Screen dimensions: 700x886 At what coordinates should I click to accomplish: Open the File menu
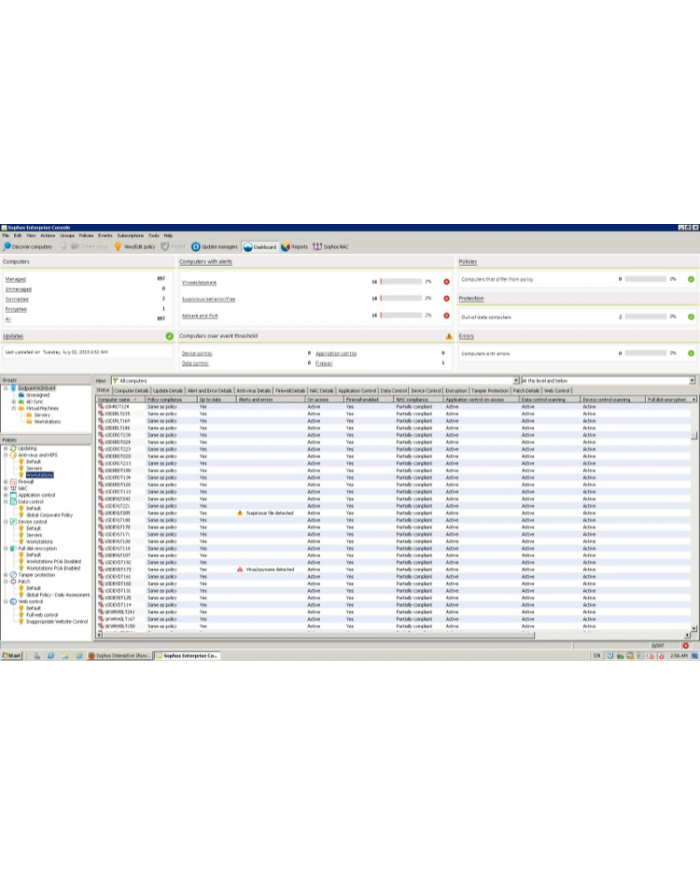click(x=6, y=236)
